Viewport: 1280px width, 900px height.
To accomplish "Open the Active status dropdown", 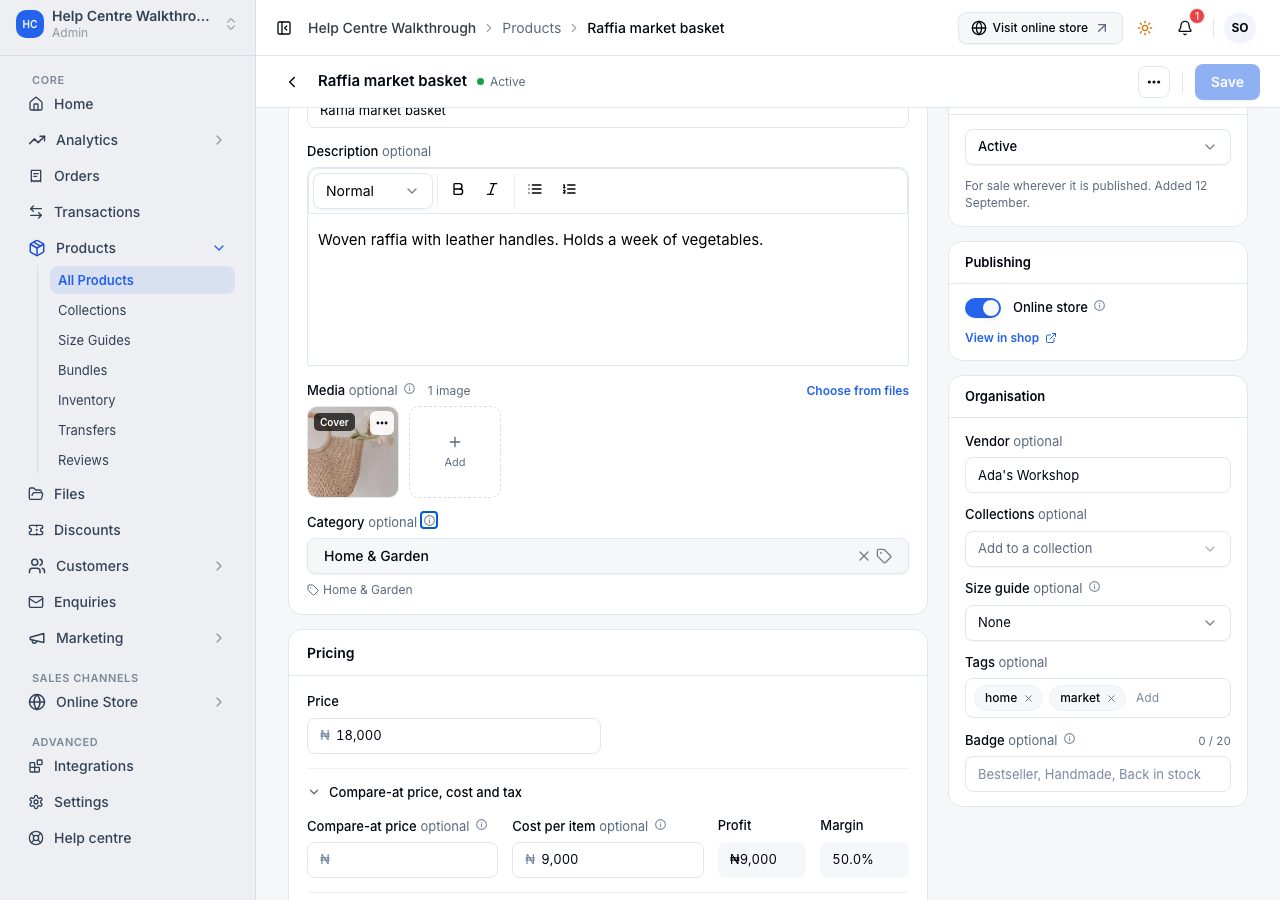I will (x=1098, y=146).
